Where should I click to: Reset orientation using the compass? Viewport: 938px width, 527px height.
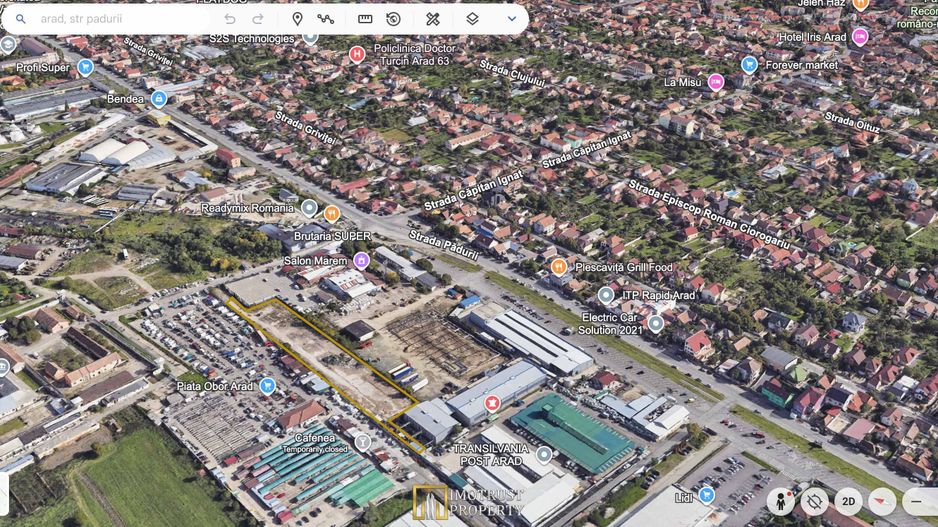tap(882, 501)
